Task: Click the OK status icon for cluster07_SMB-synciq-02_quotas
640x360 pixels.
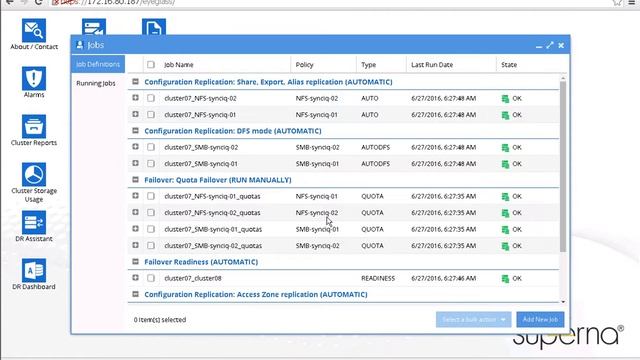Action: (x=505, y=246)
